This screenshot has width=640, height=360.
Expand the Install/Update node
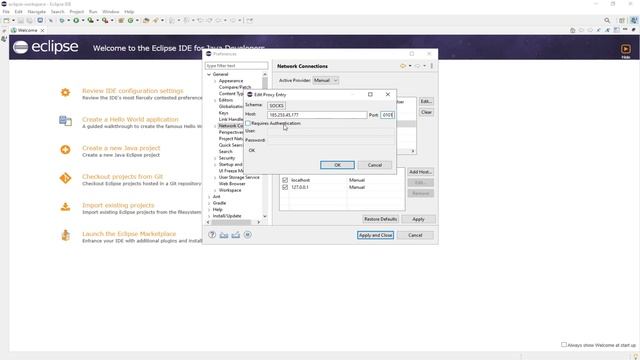click(209, 216)
